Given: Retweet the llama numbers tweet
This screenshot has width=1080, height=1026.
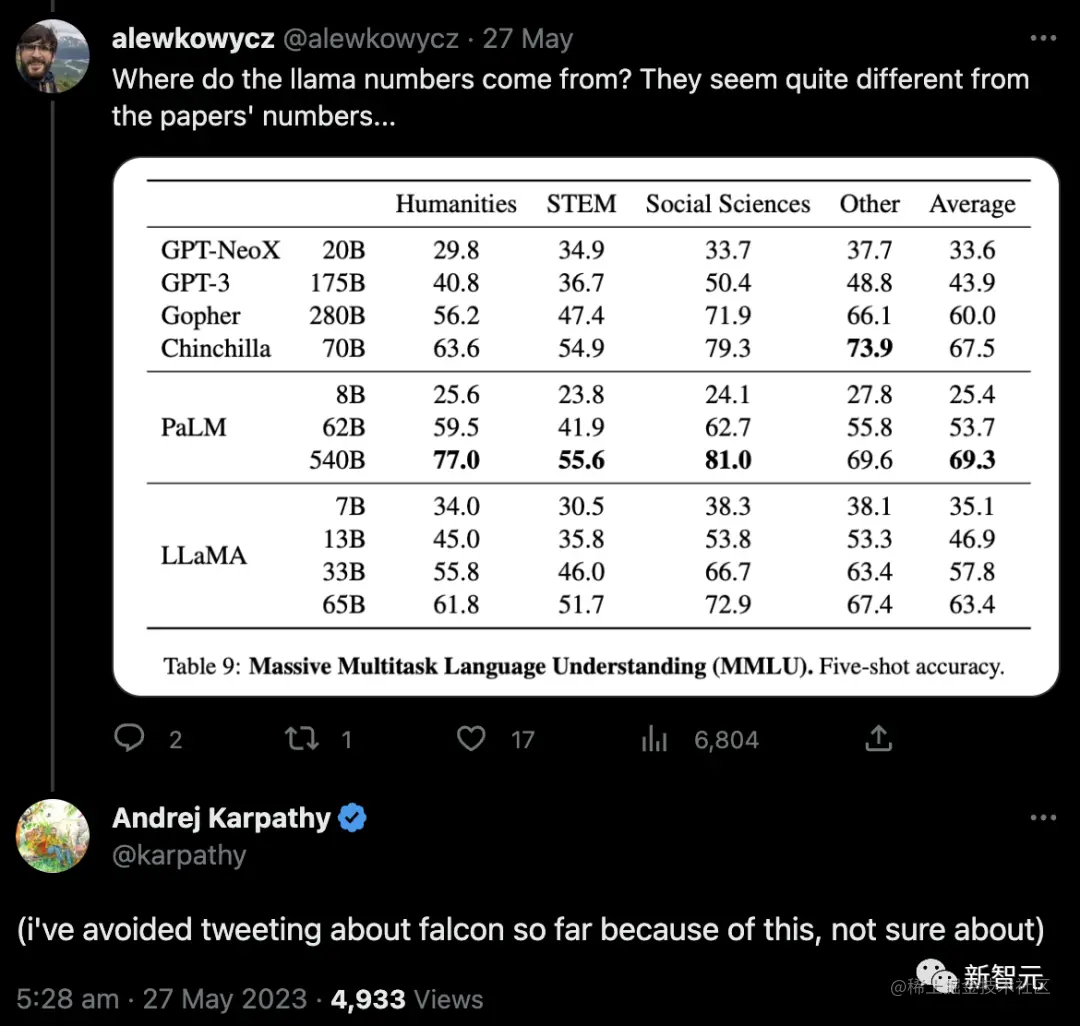Looking at the screenshot, I should click(301, 739).
